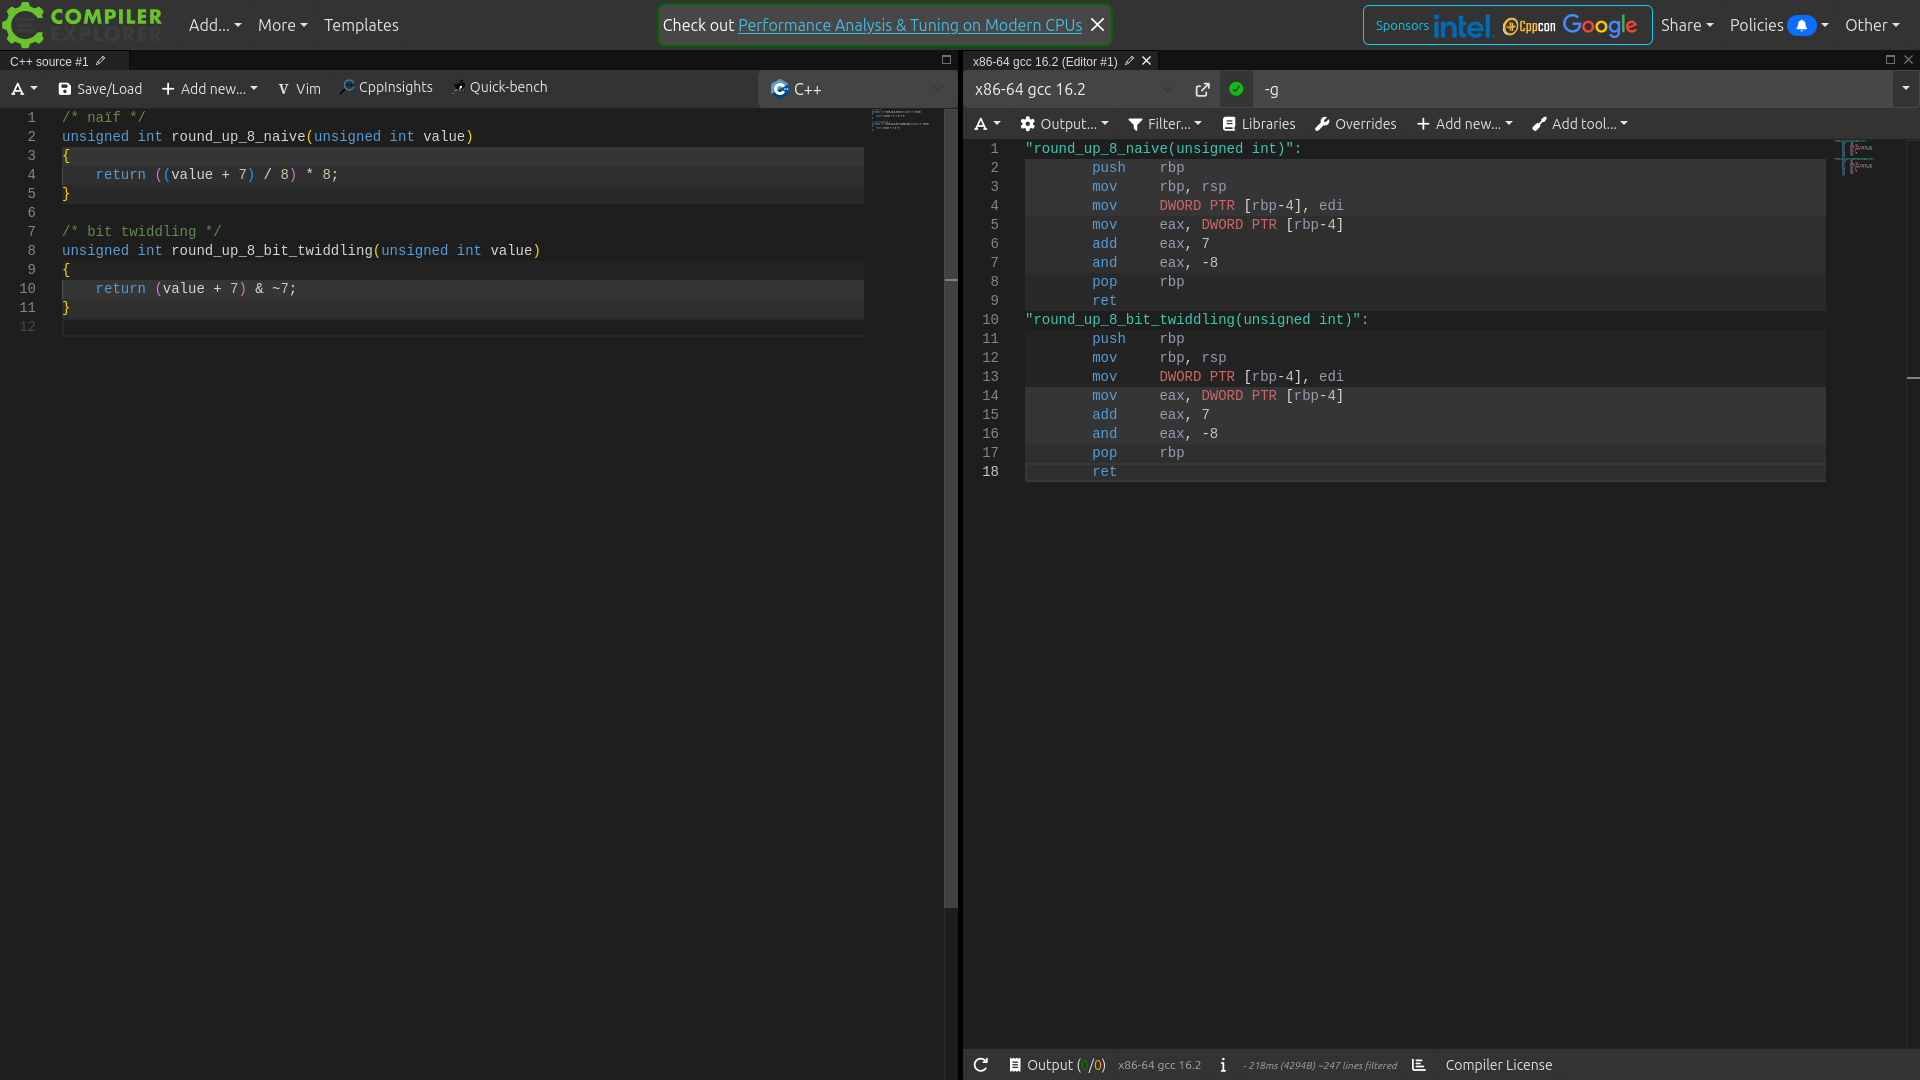Screen dimensions: 1920x1080
Task: Toggle Vim mode in the editor
Action: [299, 89]
